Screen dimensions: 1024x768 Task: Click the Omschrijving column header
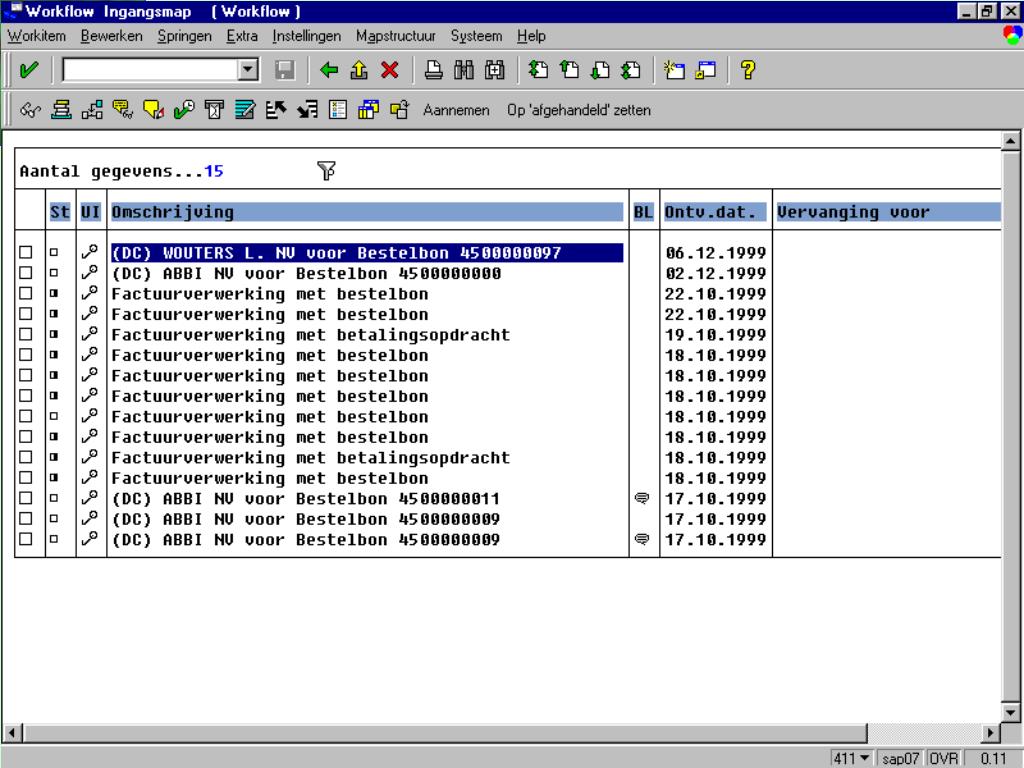click(367, 212)
